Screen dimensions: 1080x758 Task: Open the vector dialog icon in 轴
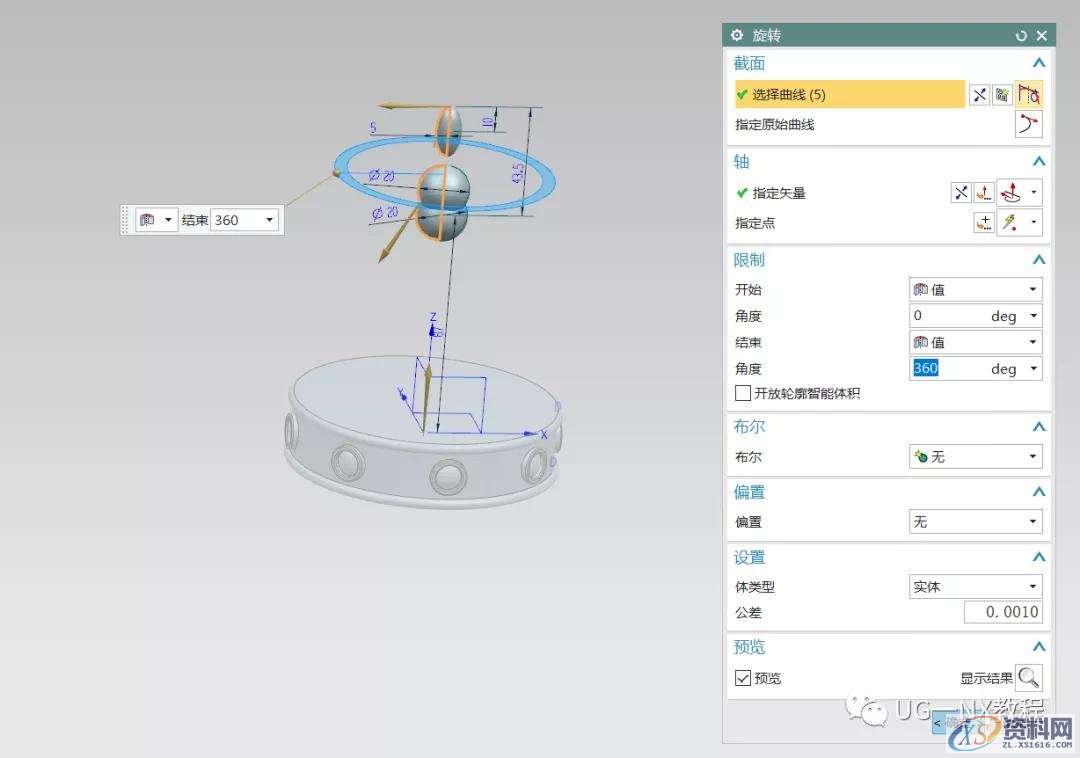coord(984,193)
